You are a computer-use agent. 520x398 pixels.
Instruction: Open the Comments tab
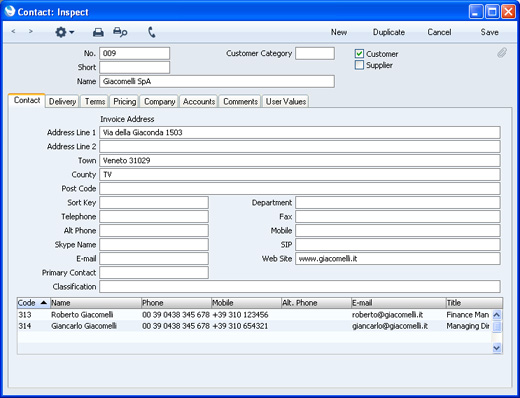[240, 101]
